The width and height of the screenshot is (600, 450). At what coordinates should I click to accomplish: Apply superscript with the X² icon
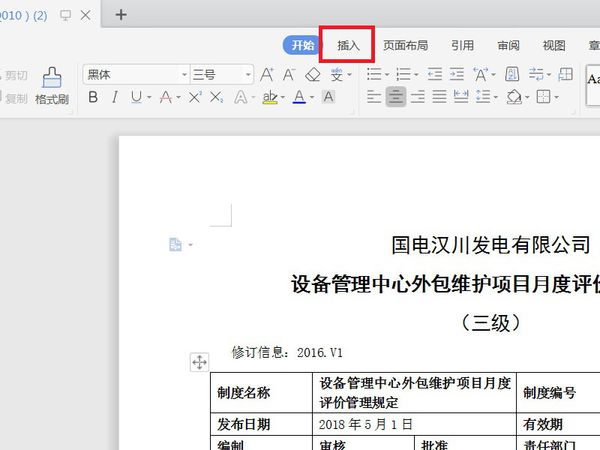tap(195, 97)
